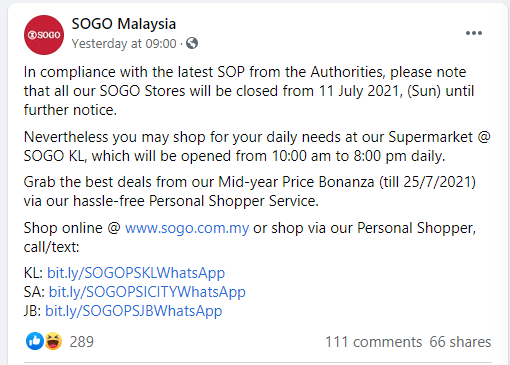Image resolution: width=510 pixels, height=365 pixels.
Task: Open the SA bit.ly/SOGOPSICITYWhatsApp link
Action: (147, 292)
